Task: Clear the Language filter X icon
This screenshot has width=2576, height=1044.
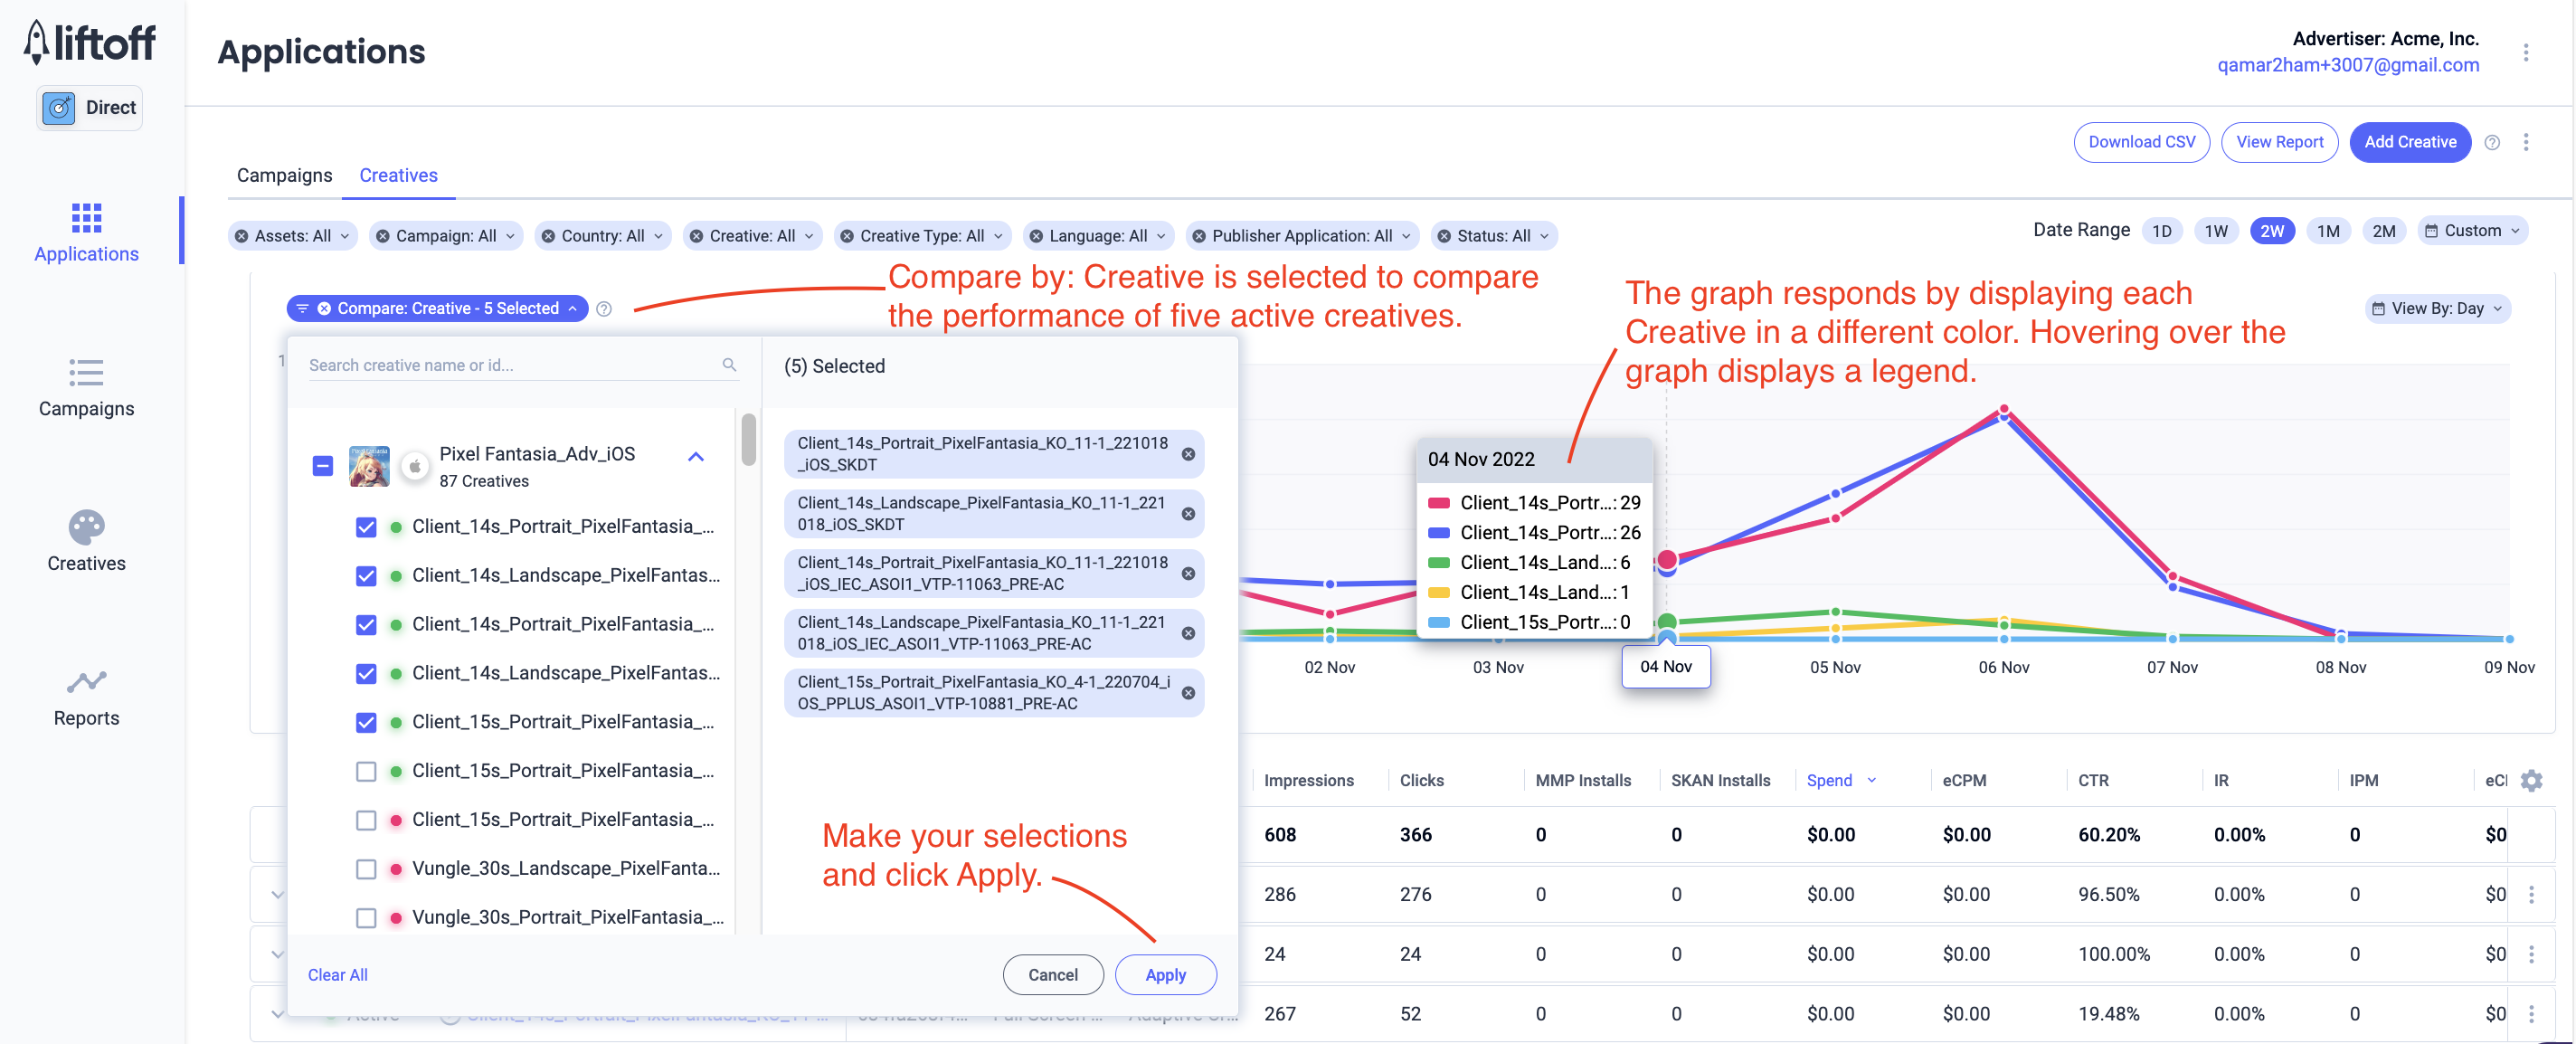Action: [x=1036, y=236]
